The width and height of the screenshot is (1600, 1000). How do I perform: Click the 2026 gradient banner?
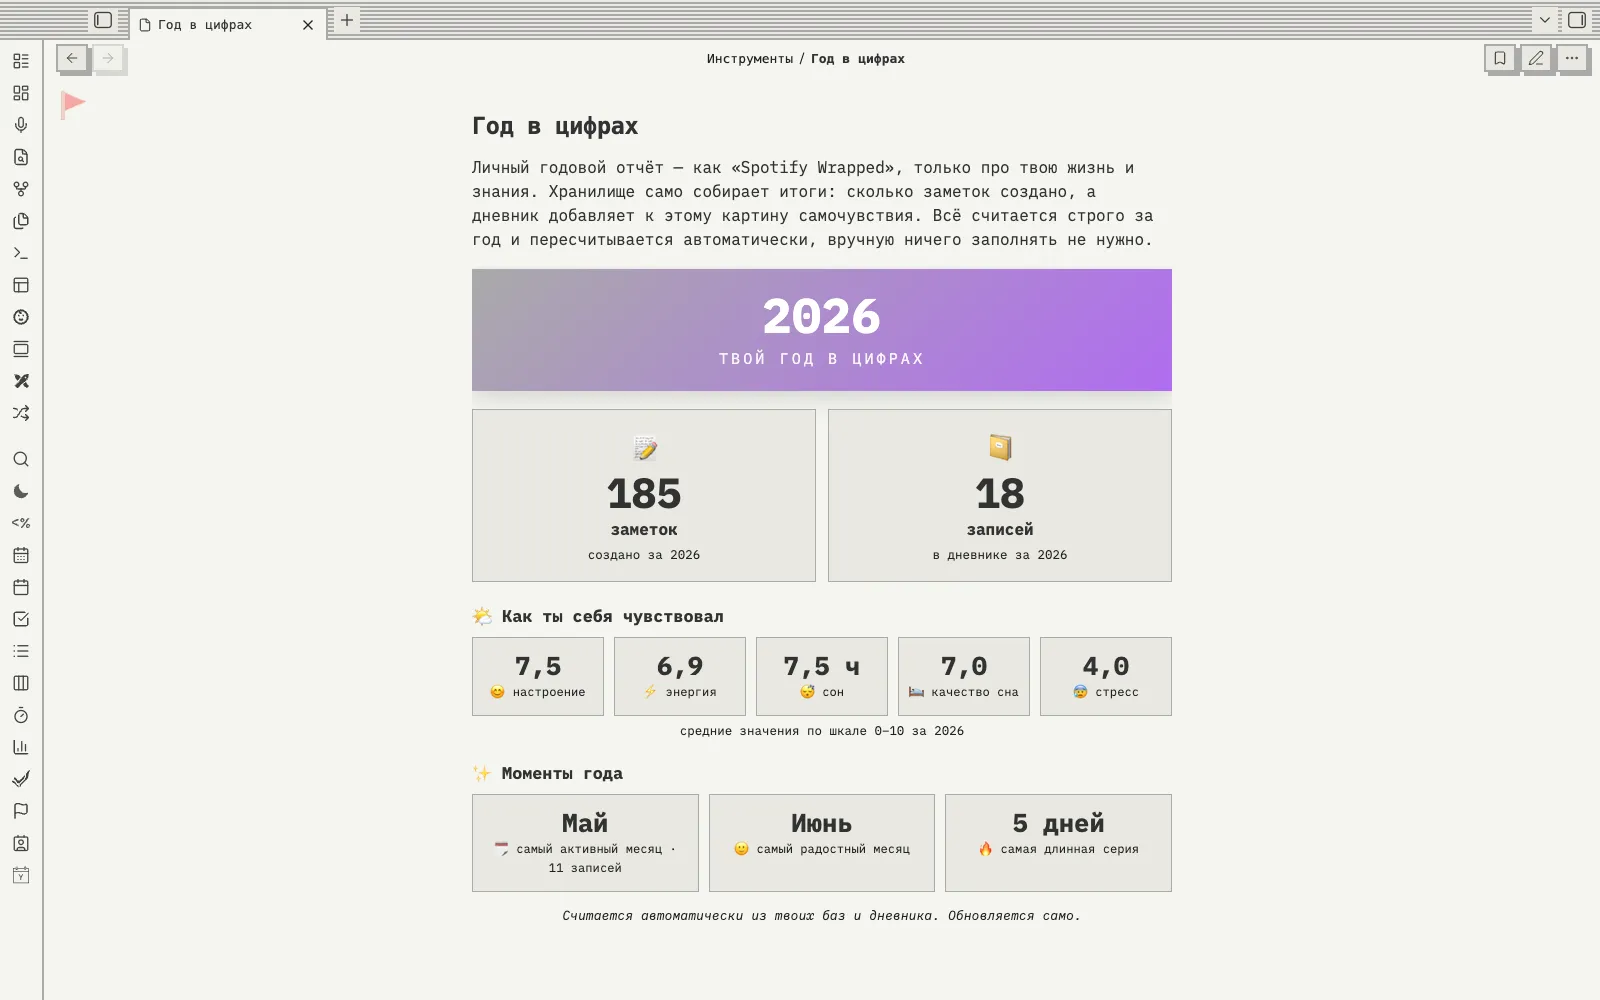pyautogui.click(x=822, y=330)
